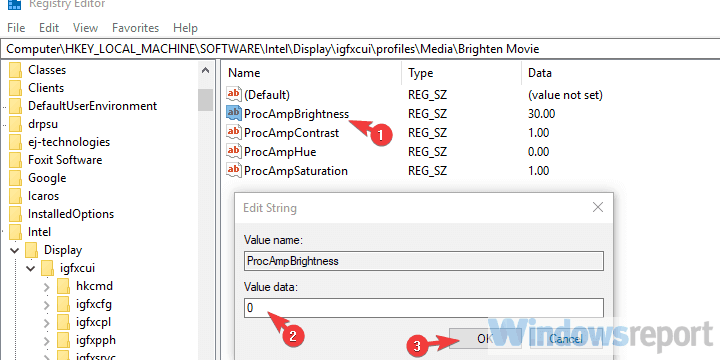
Task: Select the Classes key label
Action: click(x=47, y=70)
